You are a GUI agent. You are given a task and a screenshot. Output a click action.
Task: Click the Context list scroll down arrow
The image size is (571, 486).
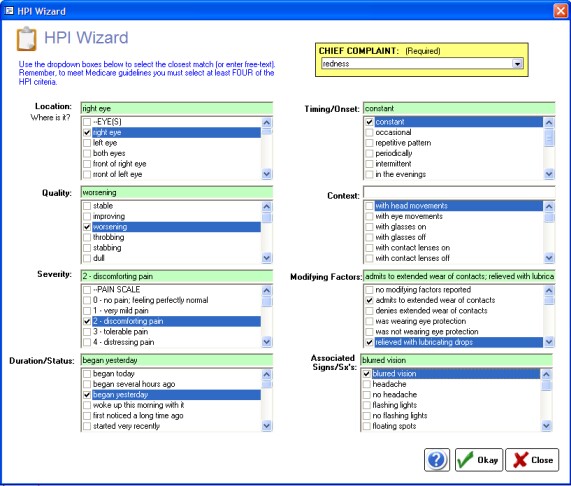point(549,258)
